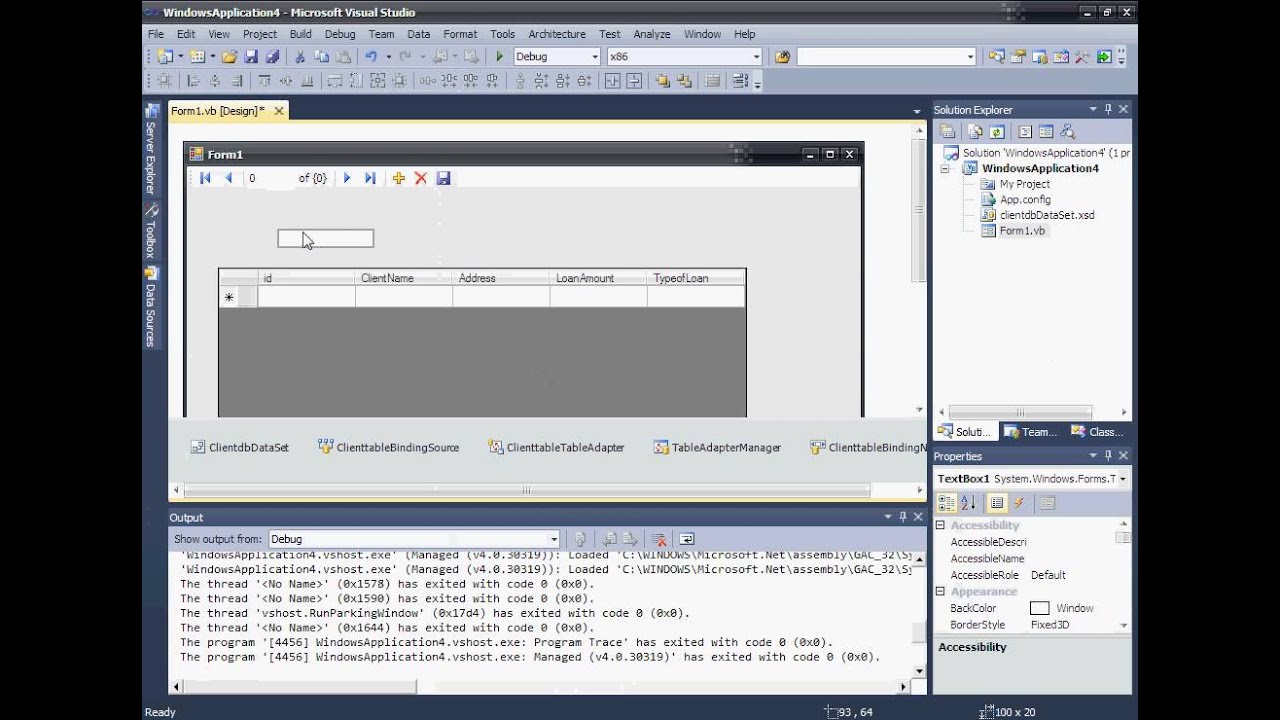
Task: Open the Build menu
Action: [x=301, y=34]
